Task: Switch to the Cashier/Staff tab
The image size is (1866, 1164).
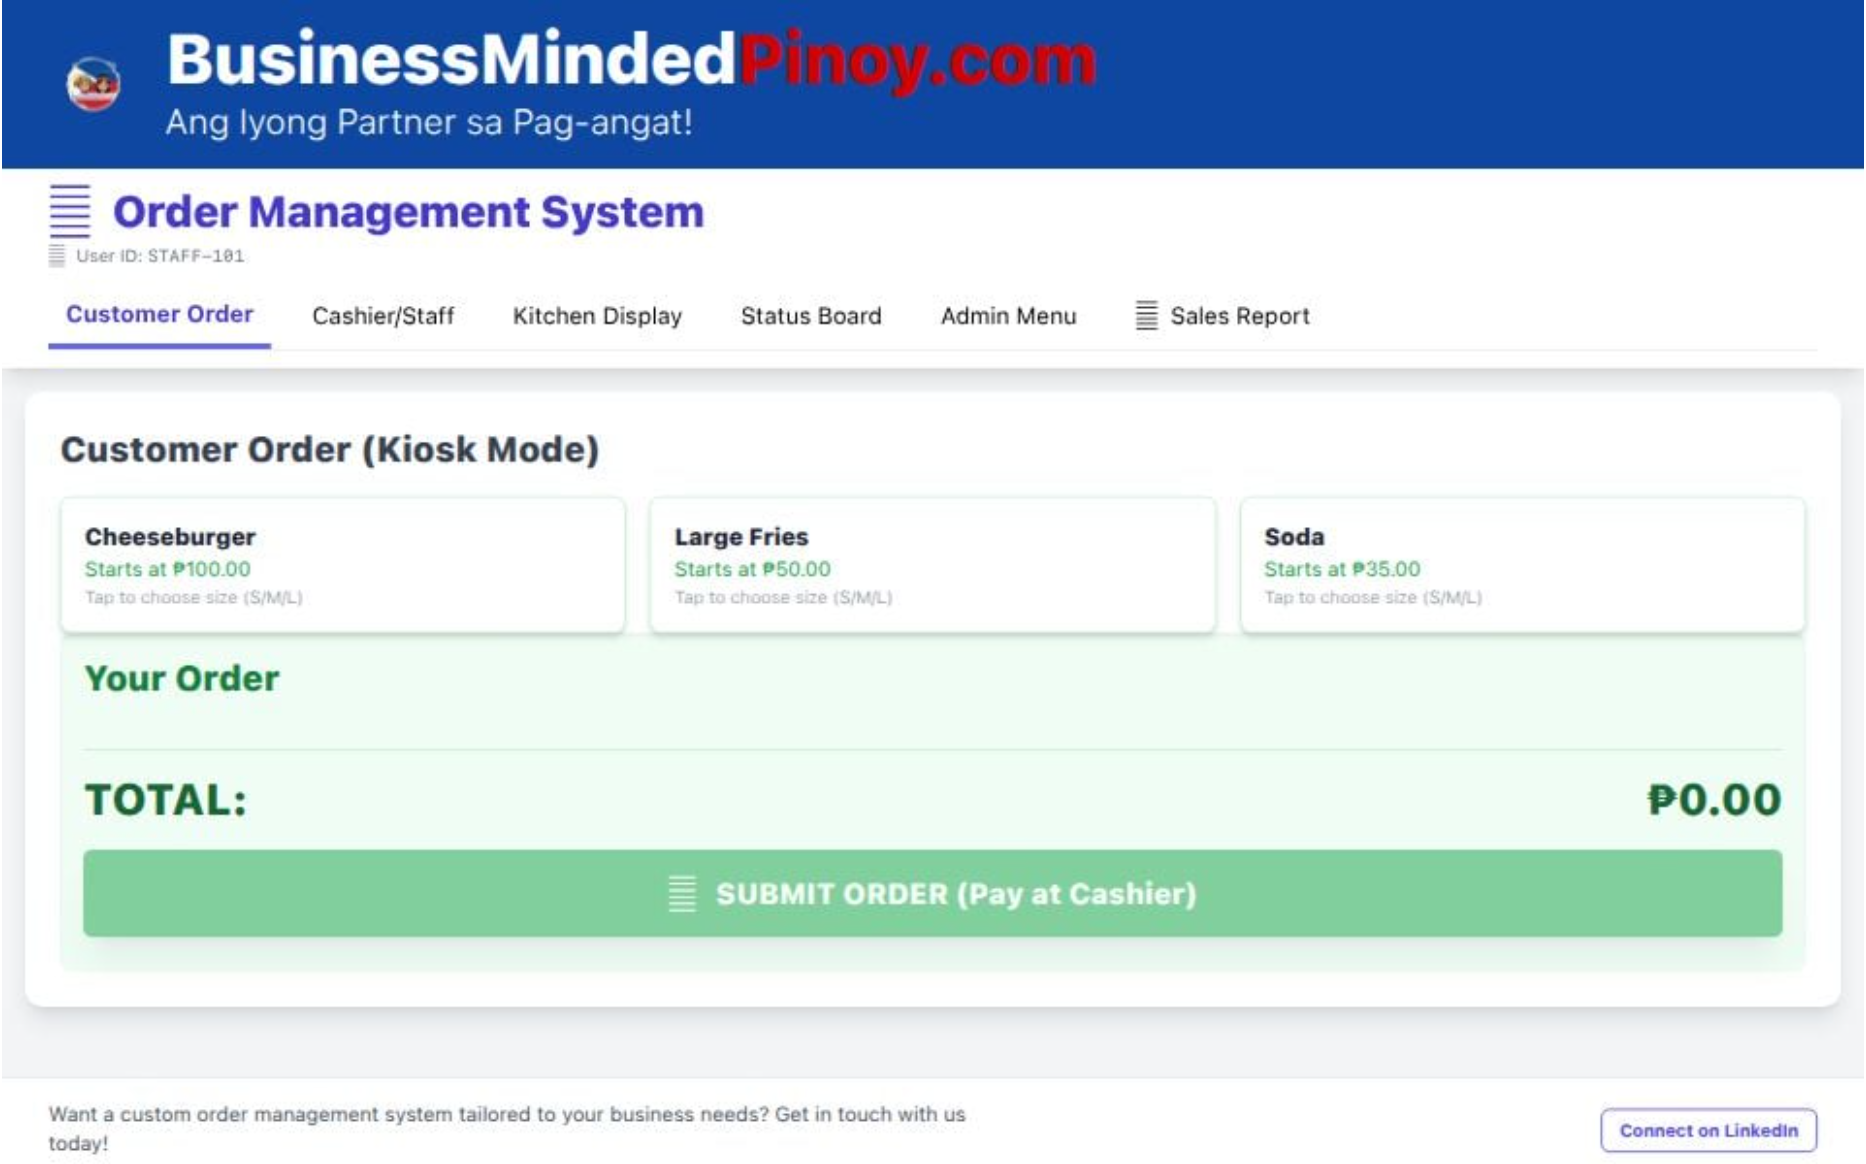Action: pyautogui.click(x=384, y=316)
